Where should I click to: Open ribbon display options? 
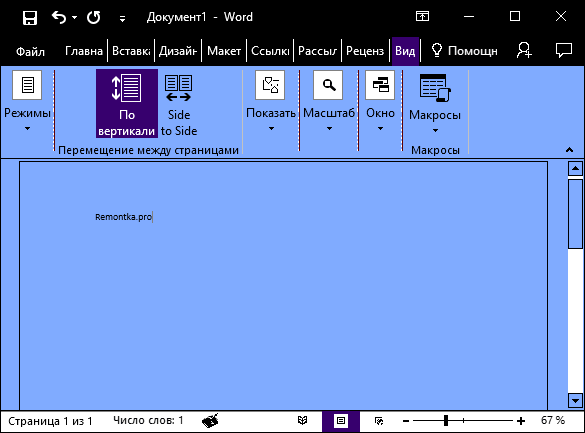click(422, 16)
